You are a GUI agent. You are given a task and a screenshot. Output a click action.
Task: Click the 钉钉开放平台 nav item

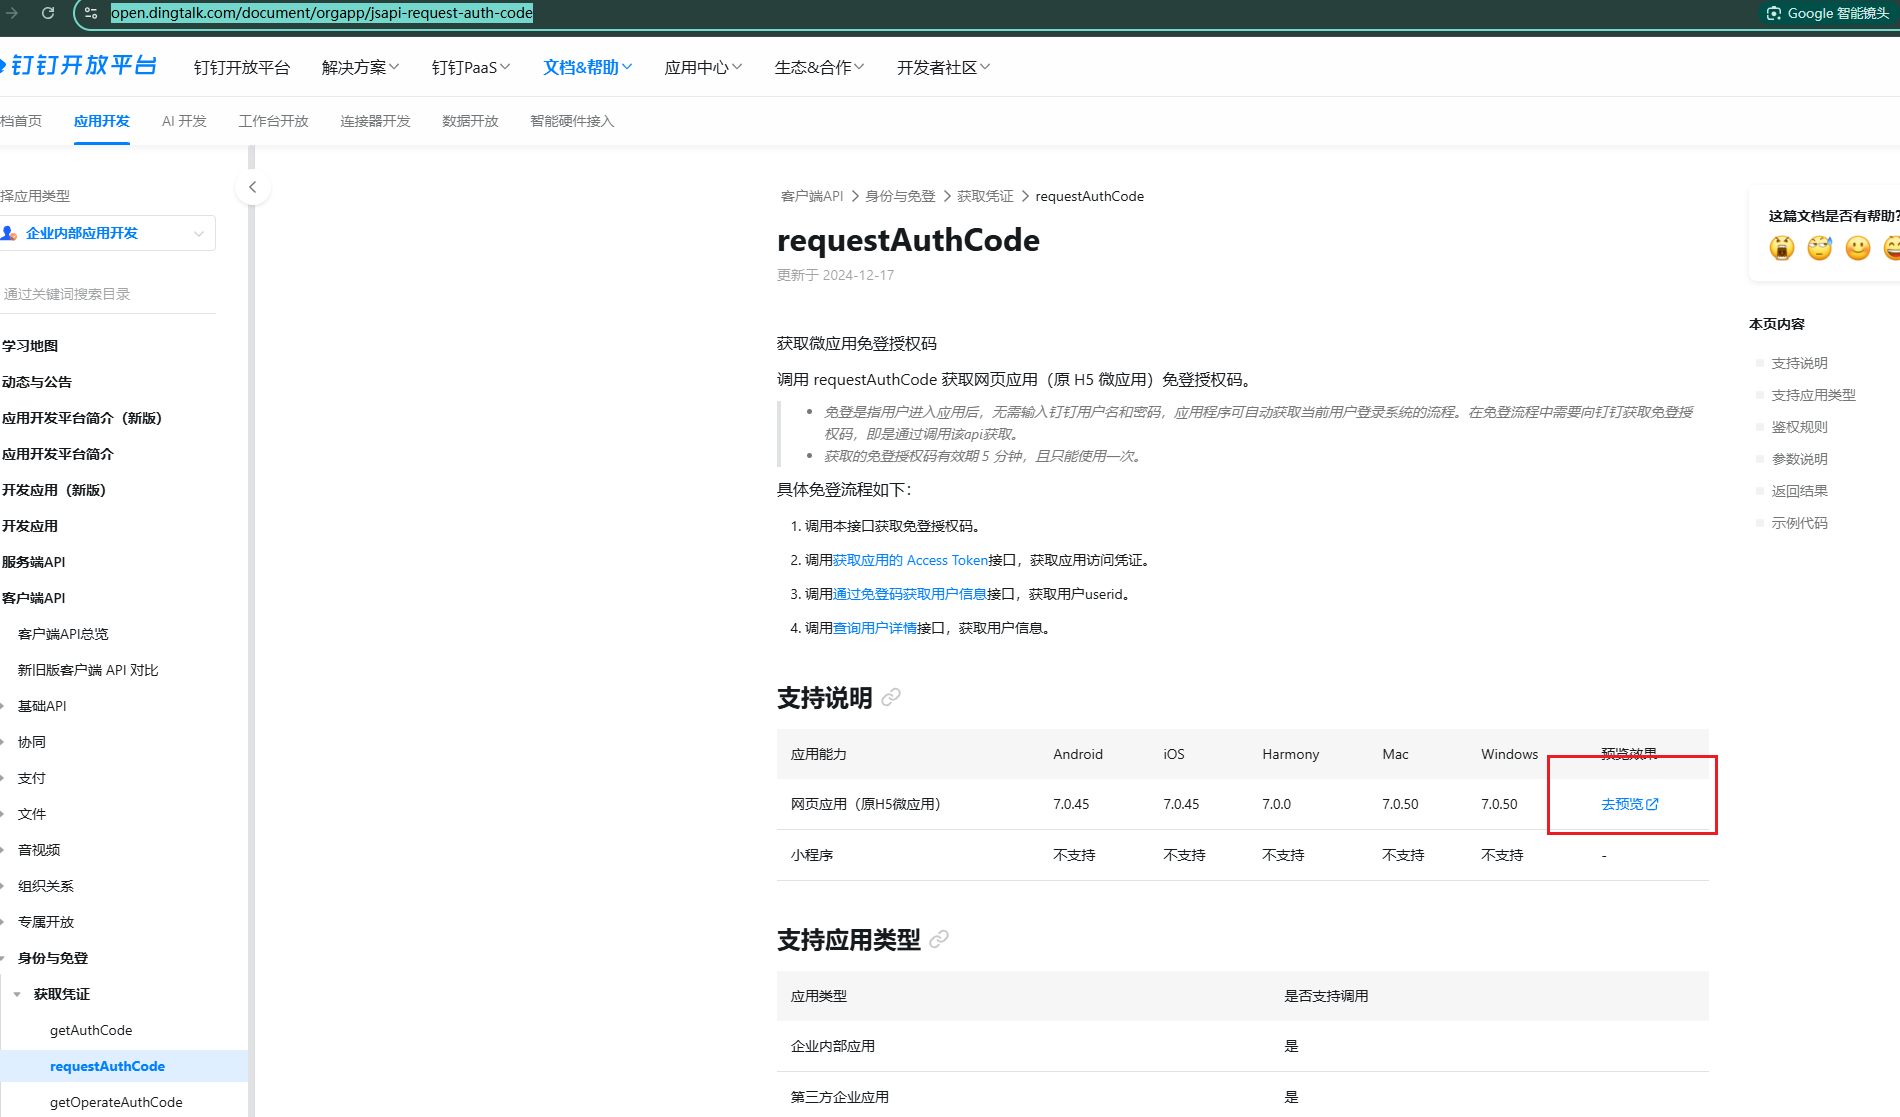[x=242, y=67]
